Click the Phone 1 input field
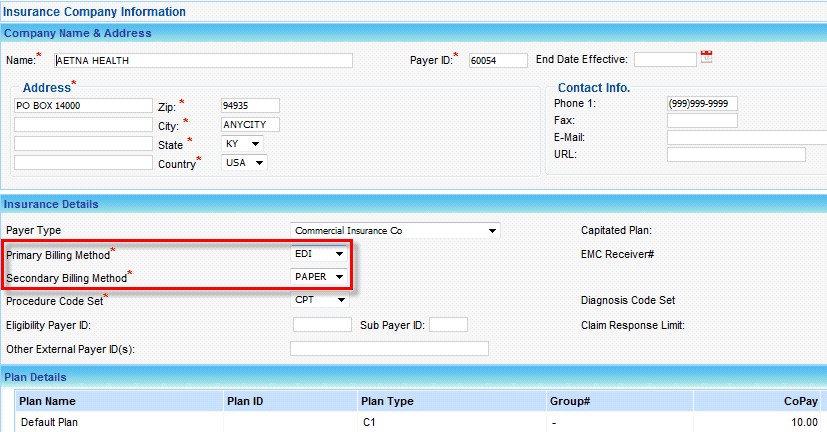This screenshot has height=432, width=827. point(702,103)
